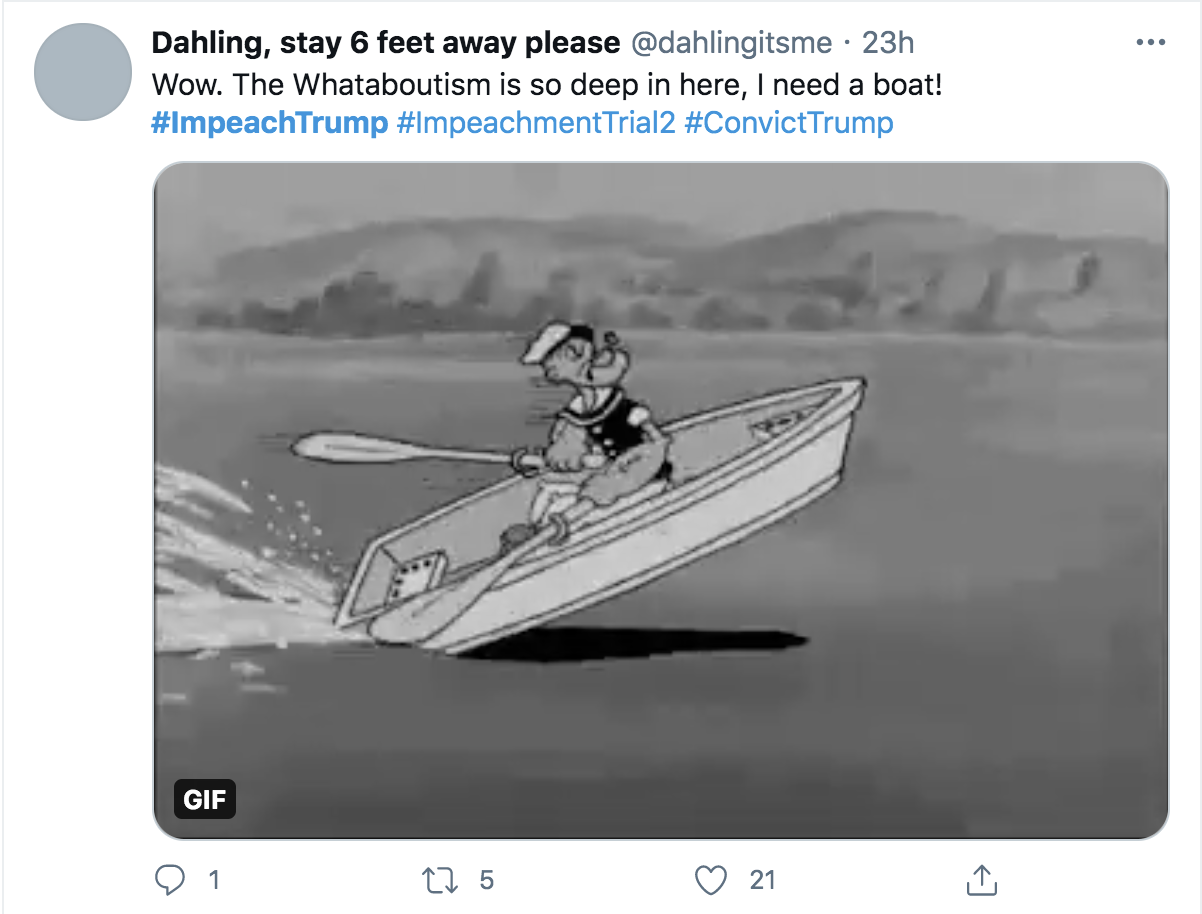This screenshot has width=1202, height=914.
Task: Open the tweet's more options menu
Action: (x=1152, y=44)
